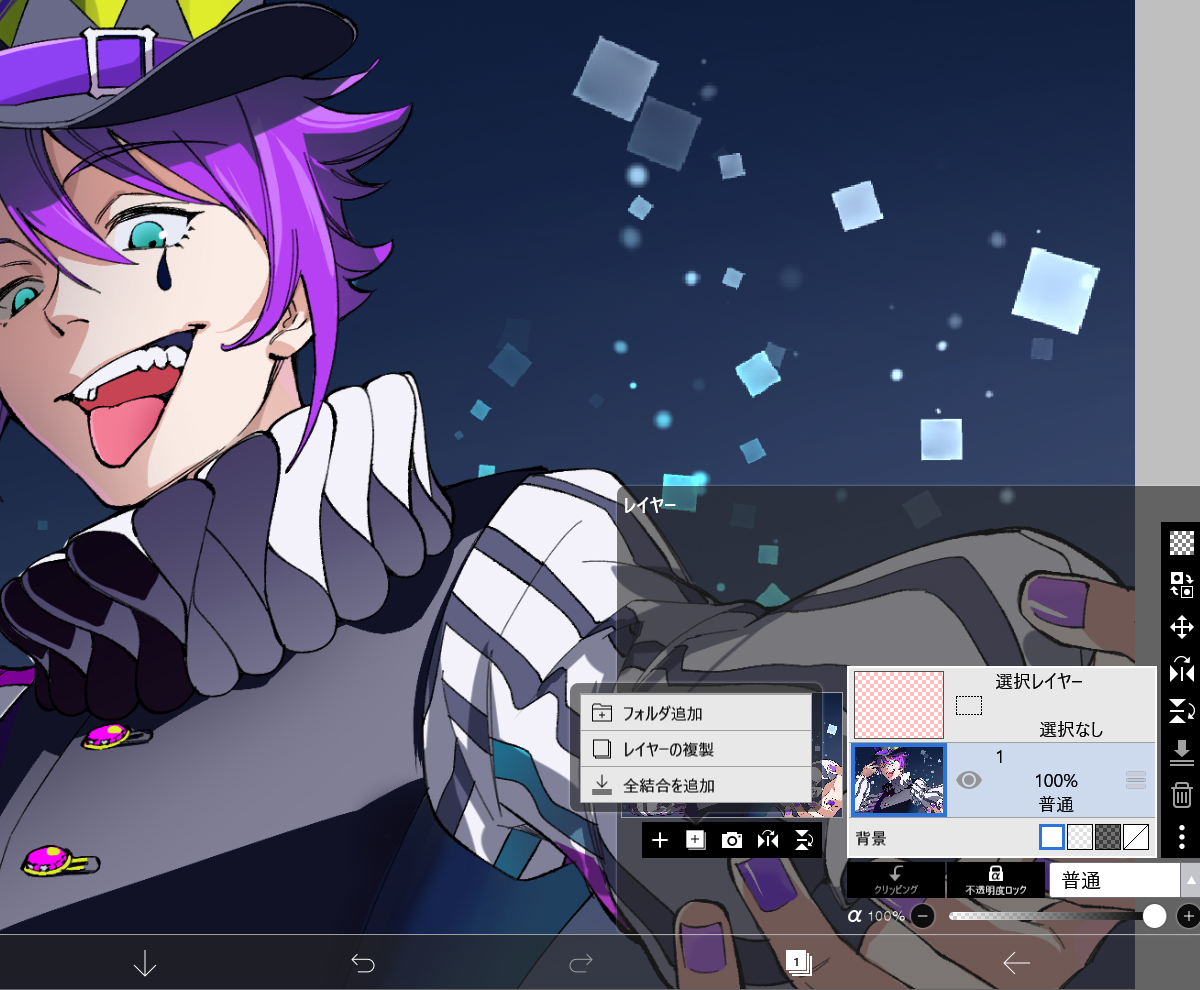The image size is (1200, 990).
Task: Open the three-dot more options menu
Action: 1181,837
